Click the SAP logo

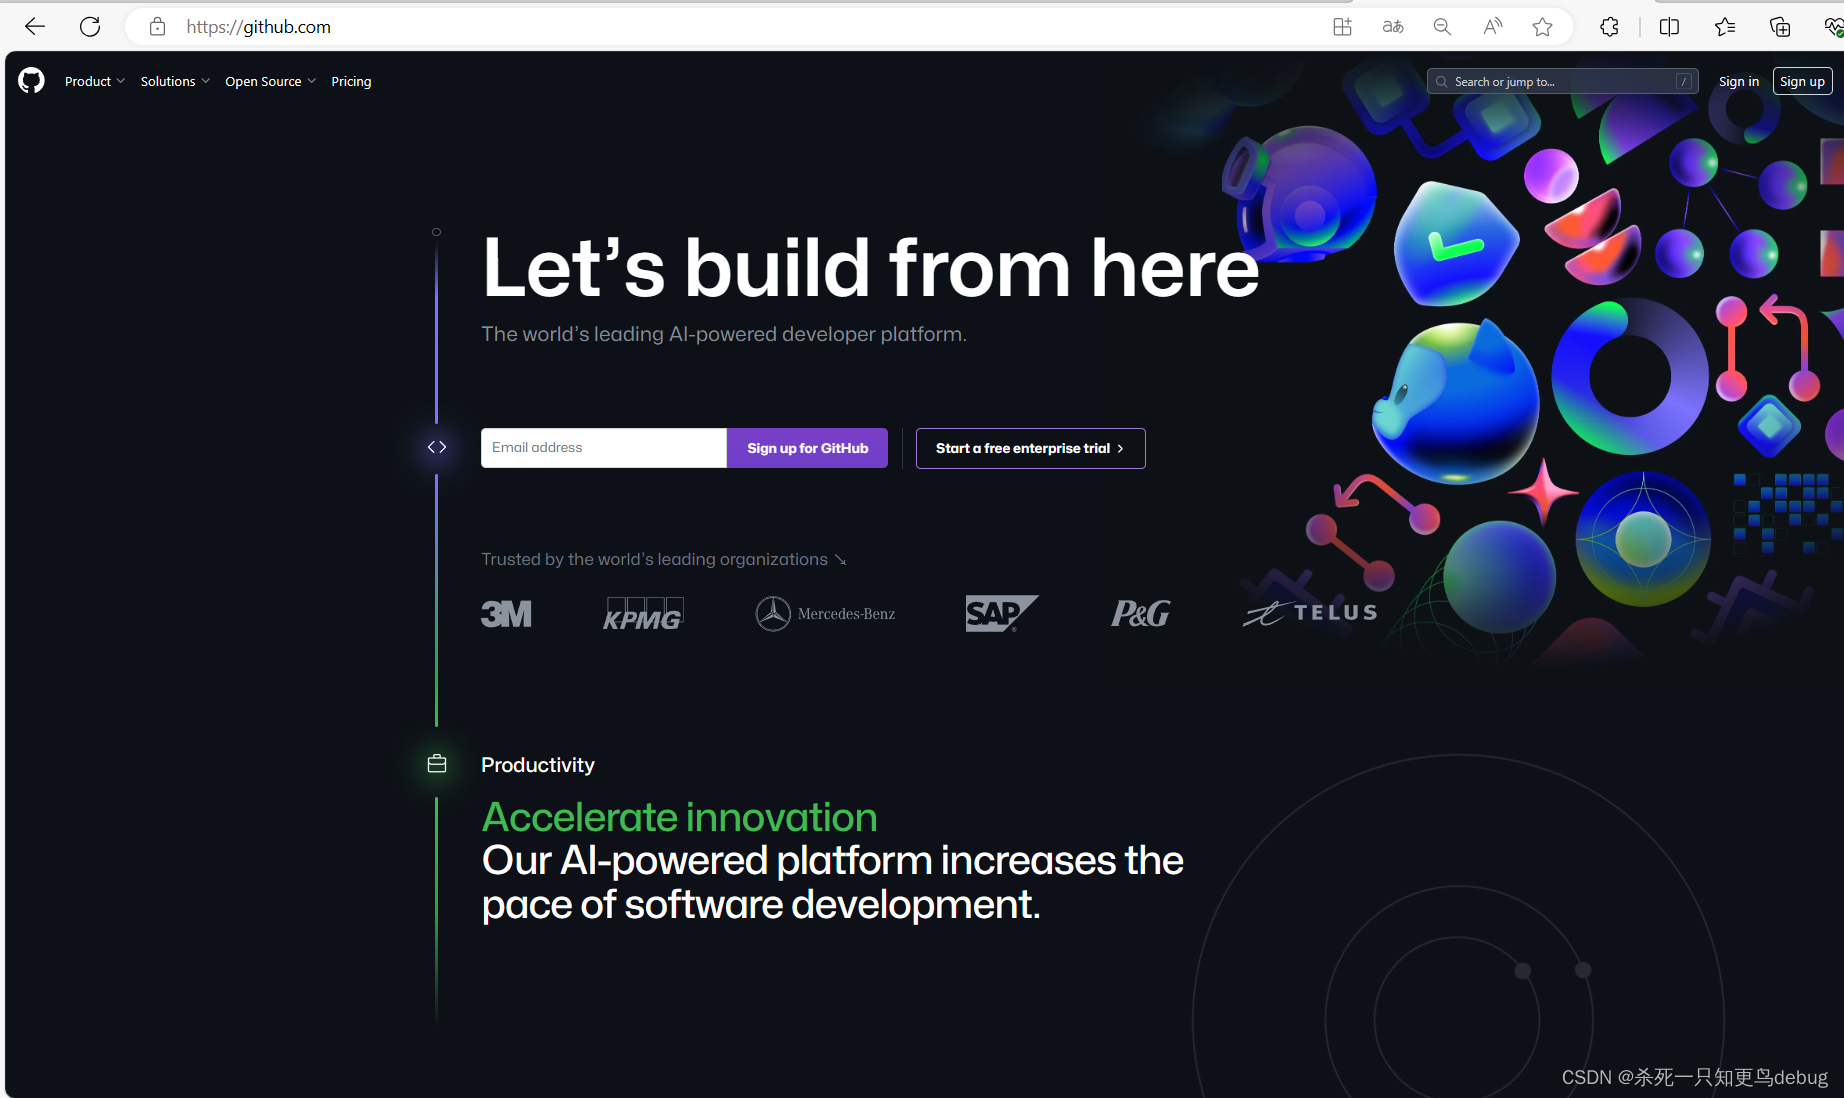point(1002,614)
